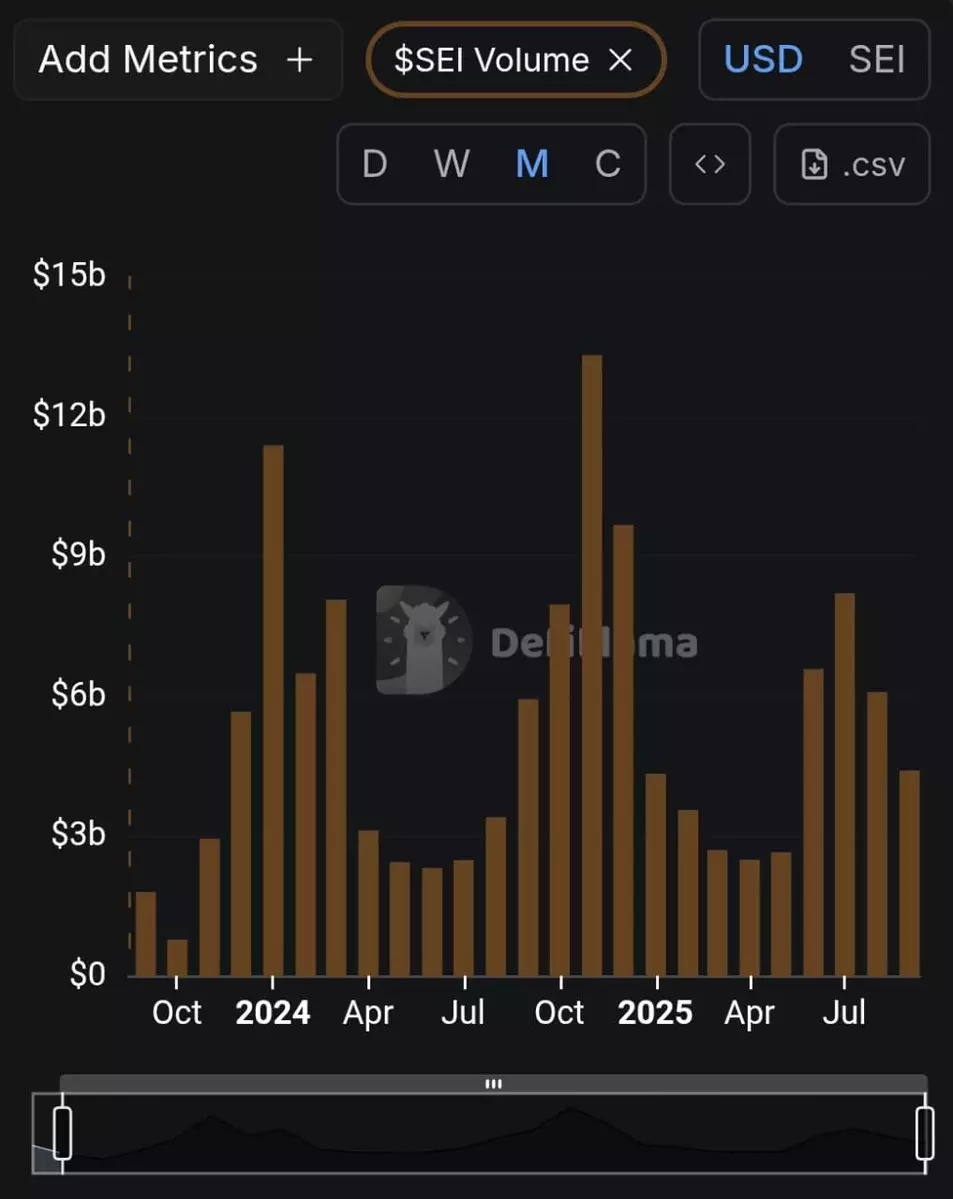Select the daily (D) interval
This screenshot has height=1199, width=953.
374,164
